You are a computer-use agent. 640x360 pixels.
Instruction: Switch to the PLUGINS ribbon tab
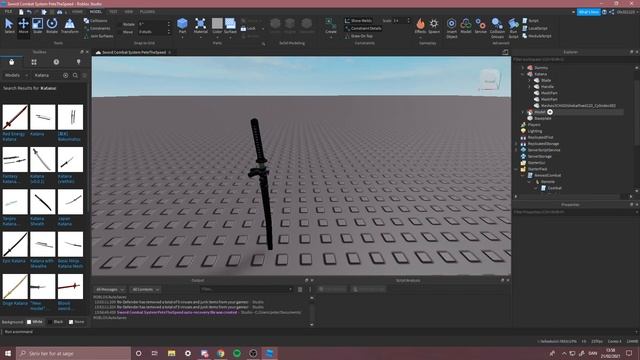tap(147, 12)
